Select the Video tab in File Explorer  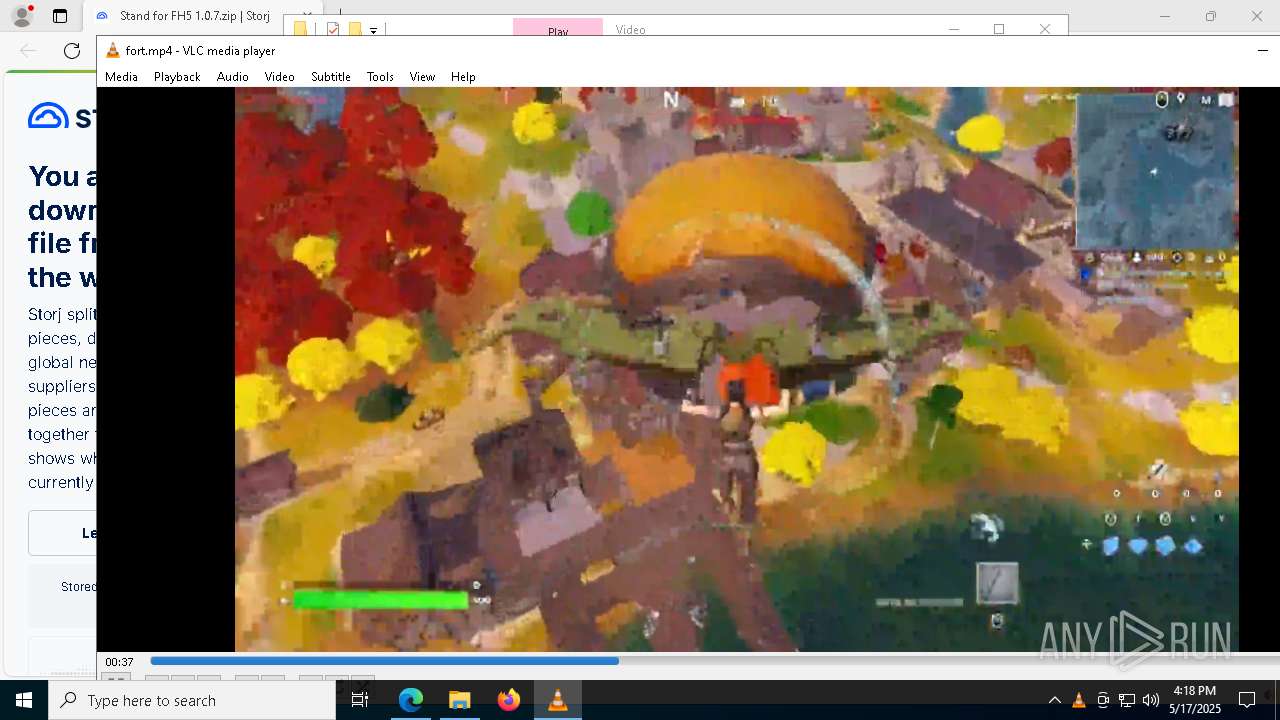(630, 29)
